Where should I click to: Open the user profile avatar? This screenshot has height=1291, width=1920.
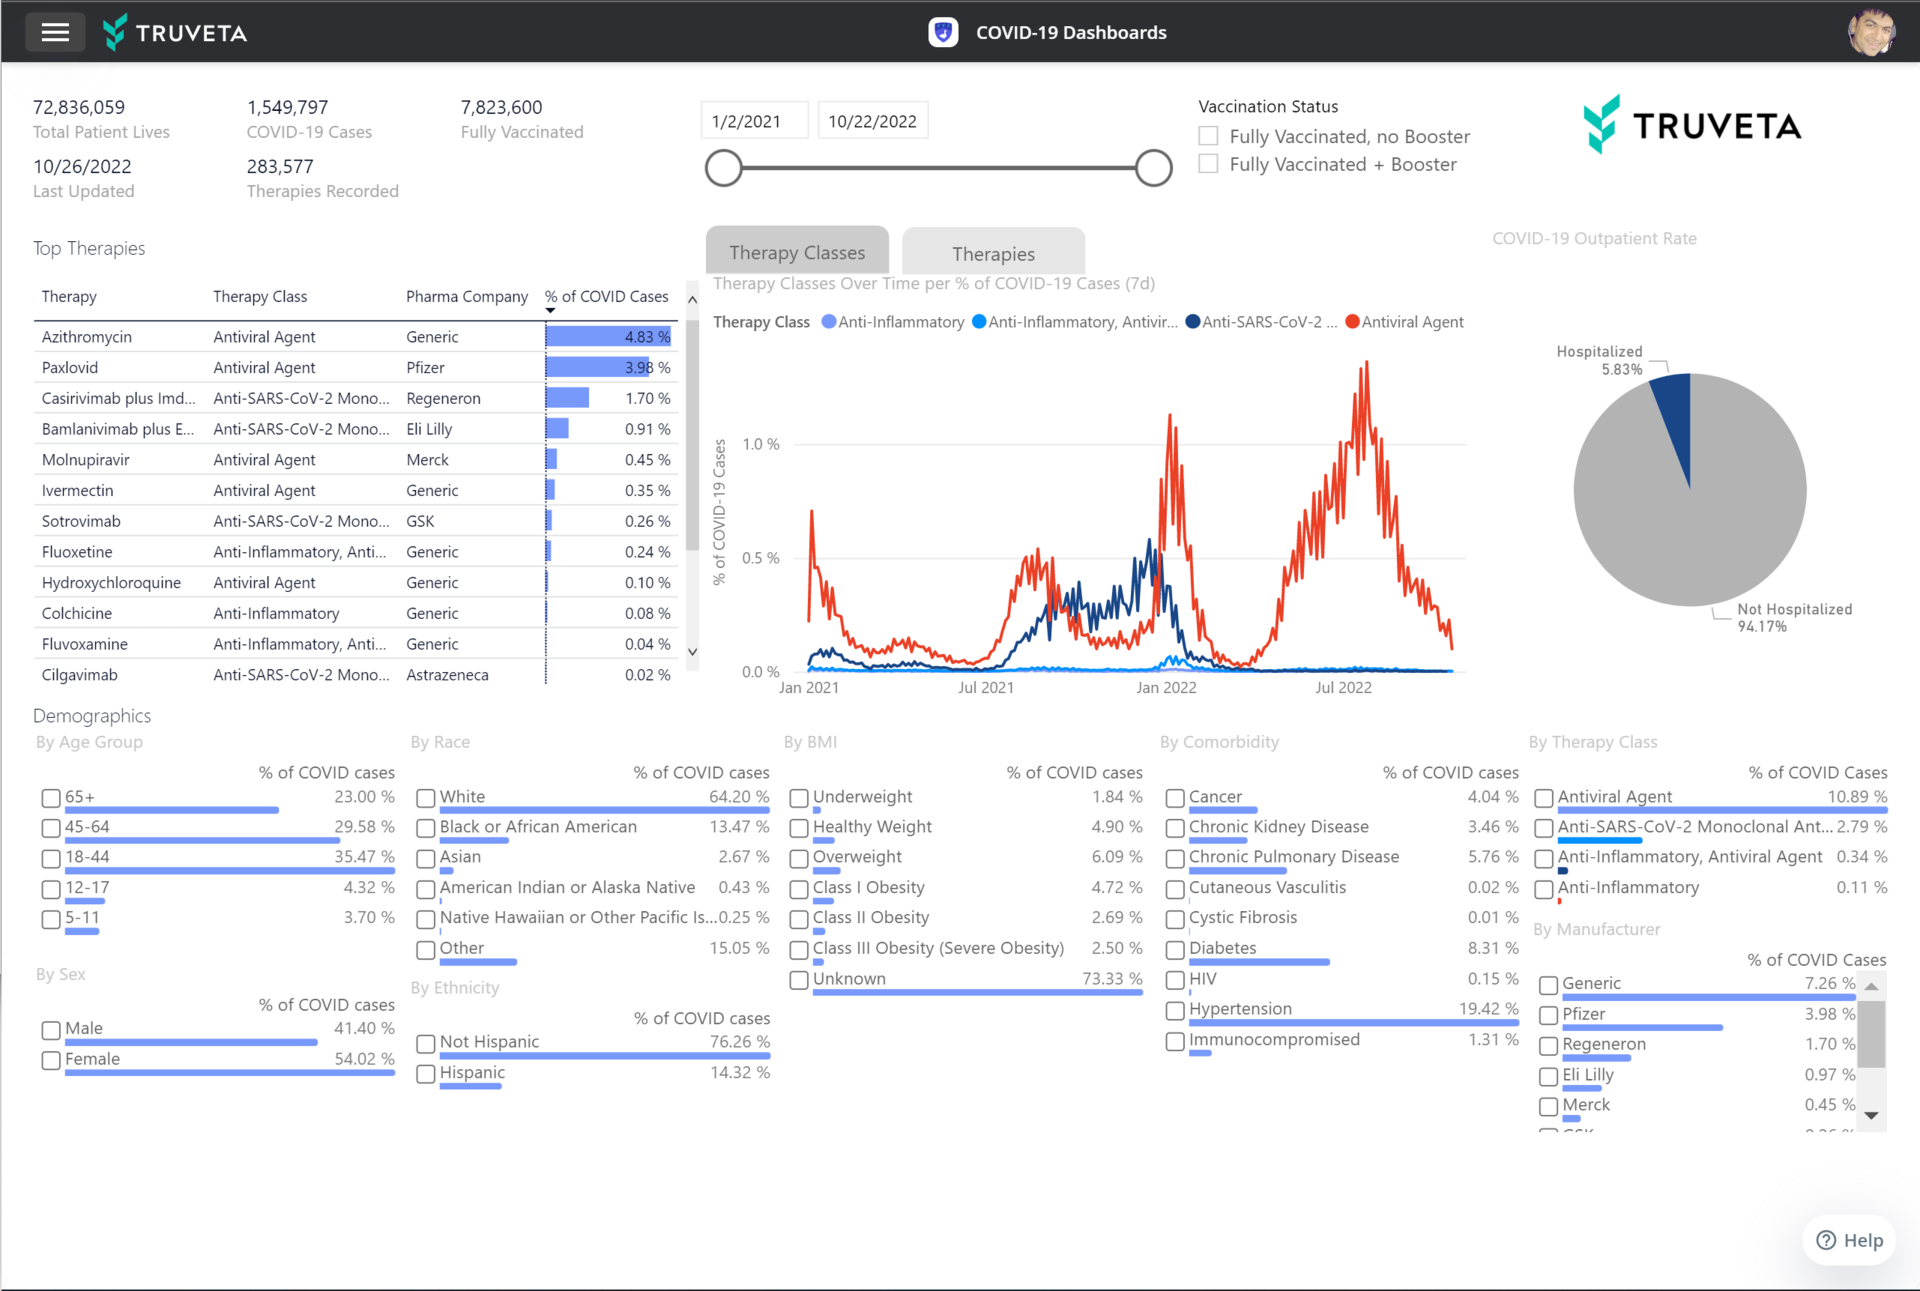[x=1871, y=32]
